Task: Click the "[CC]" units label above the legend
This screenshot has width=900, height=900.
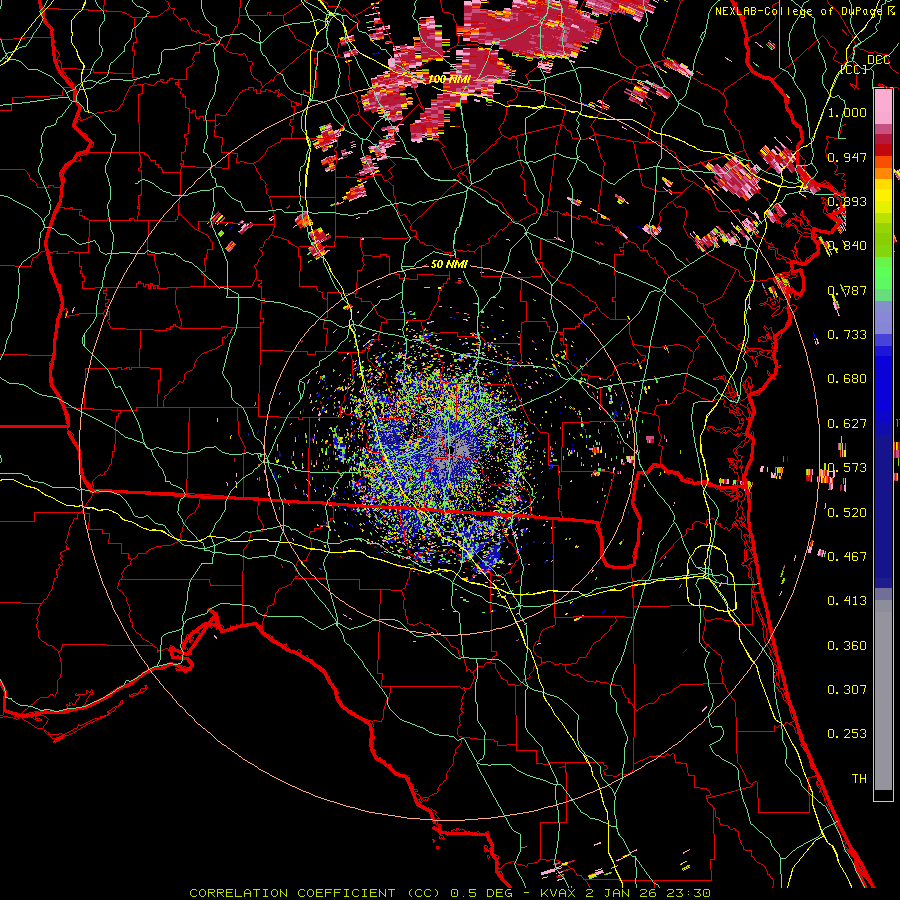Action: coord(854,69)
